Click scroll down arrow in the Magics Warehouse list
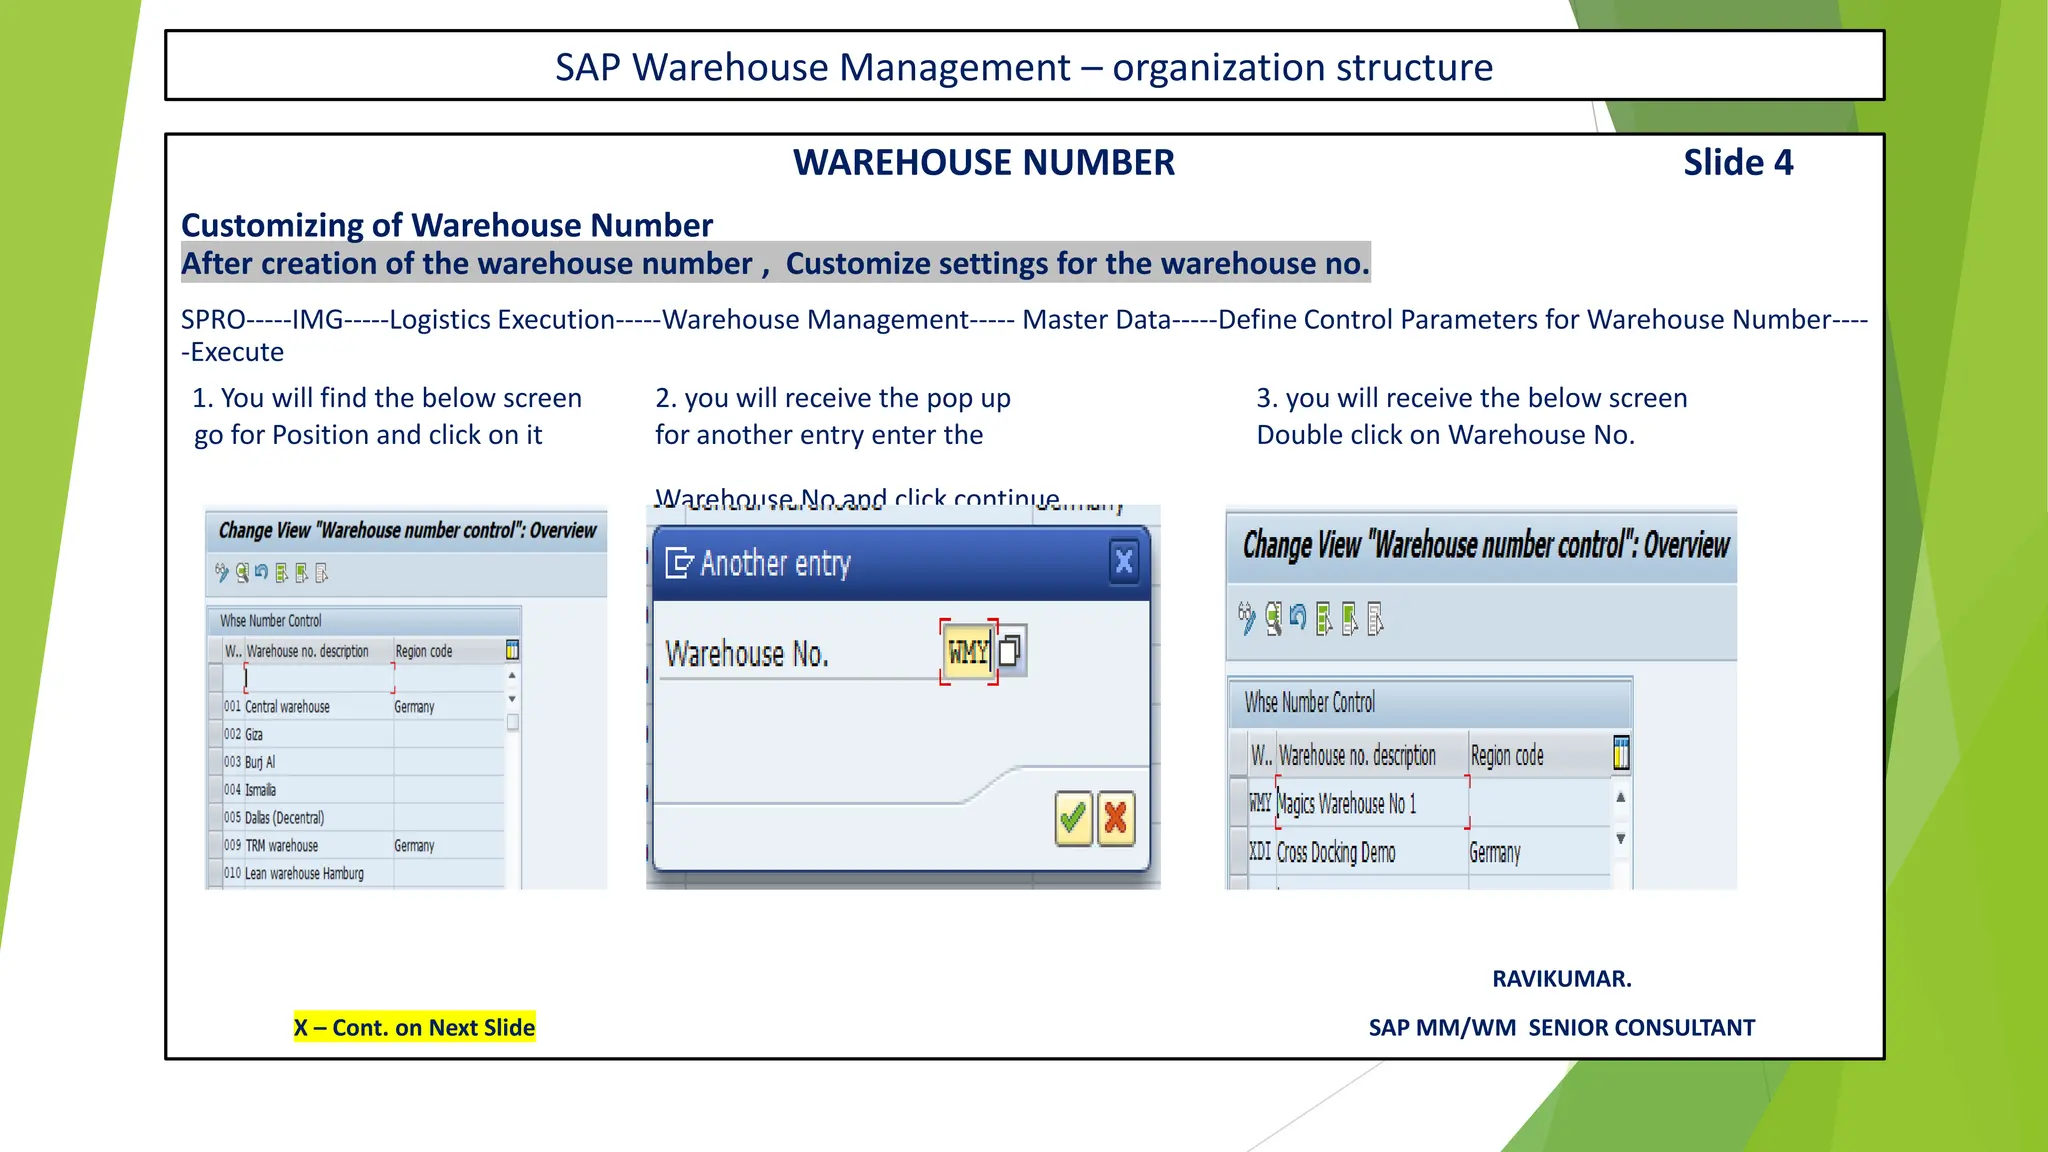The image size is (2048, 1152). (x=1621, y=839)
